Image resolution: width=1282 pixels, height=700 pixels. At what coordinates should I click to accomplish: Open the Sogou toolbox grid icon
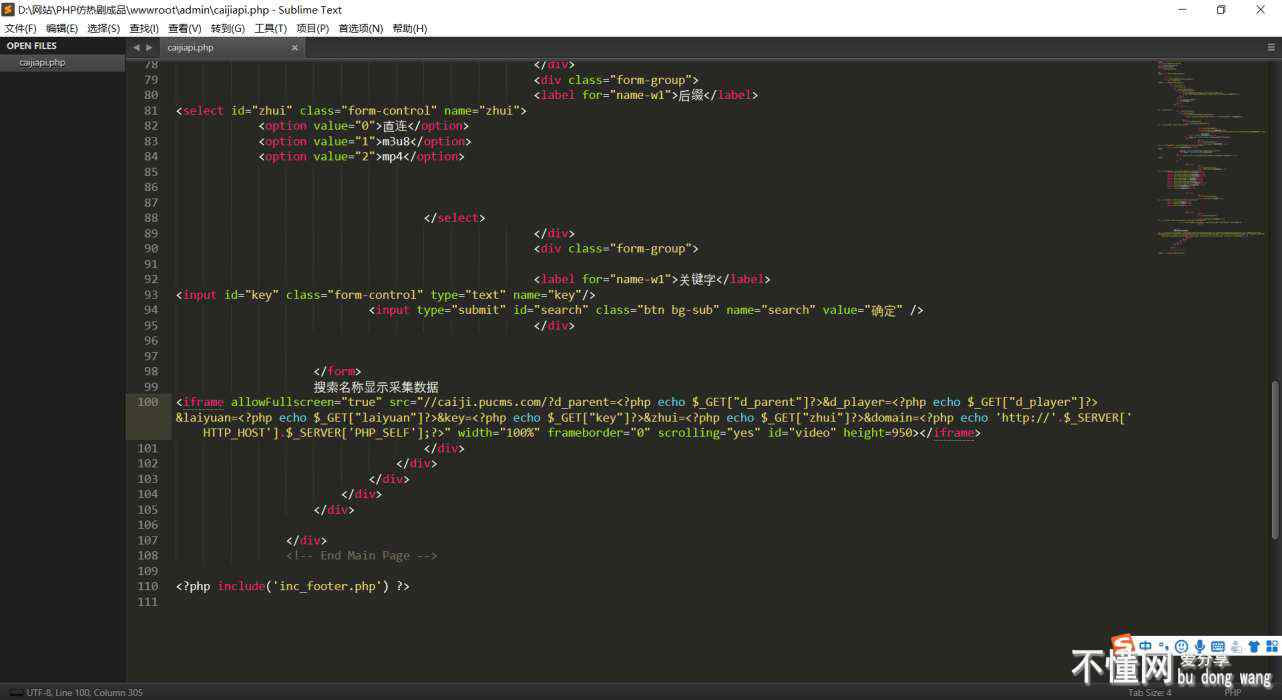point(1271,647)
